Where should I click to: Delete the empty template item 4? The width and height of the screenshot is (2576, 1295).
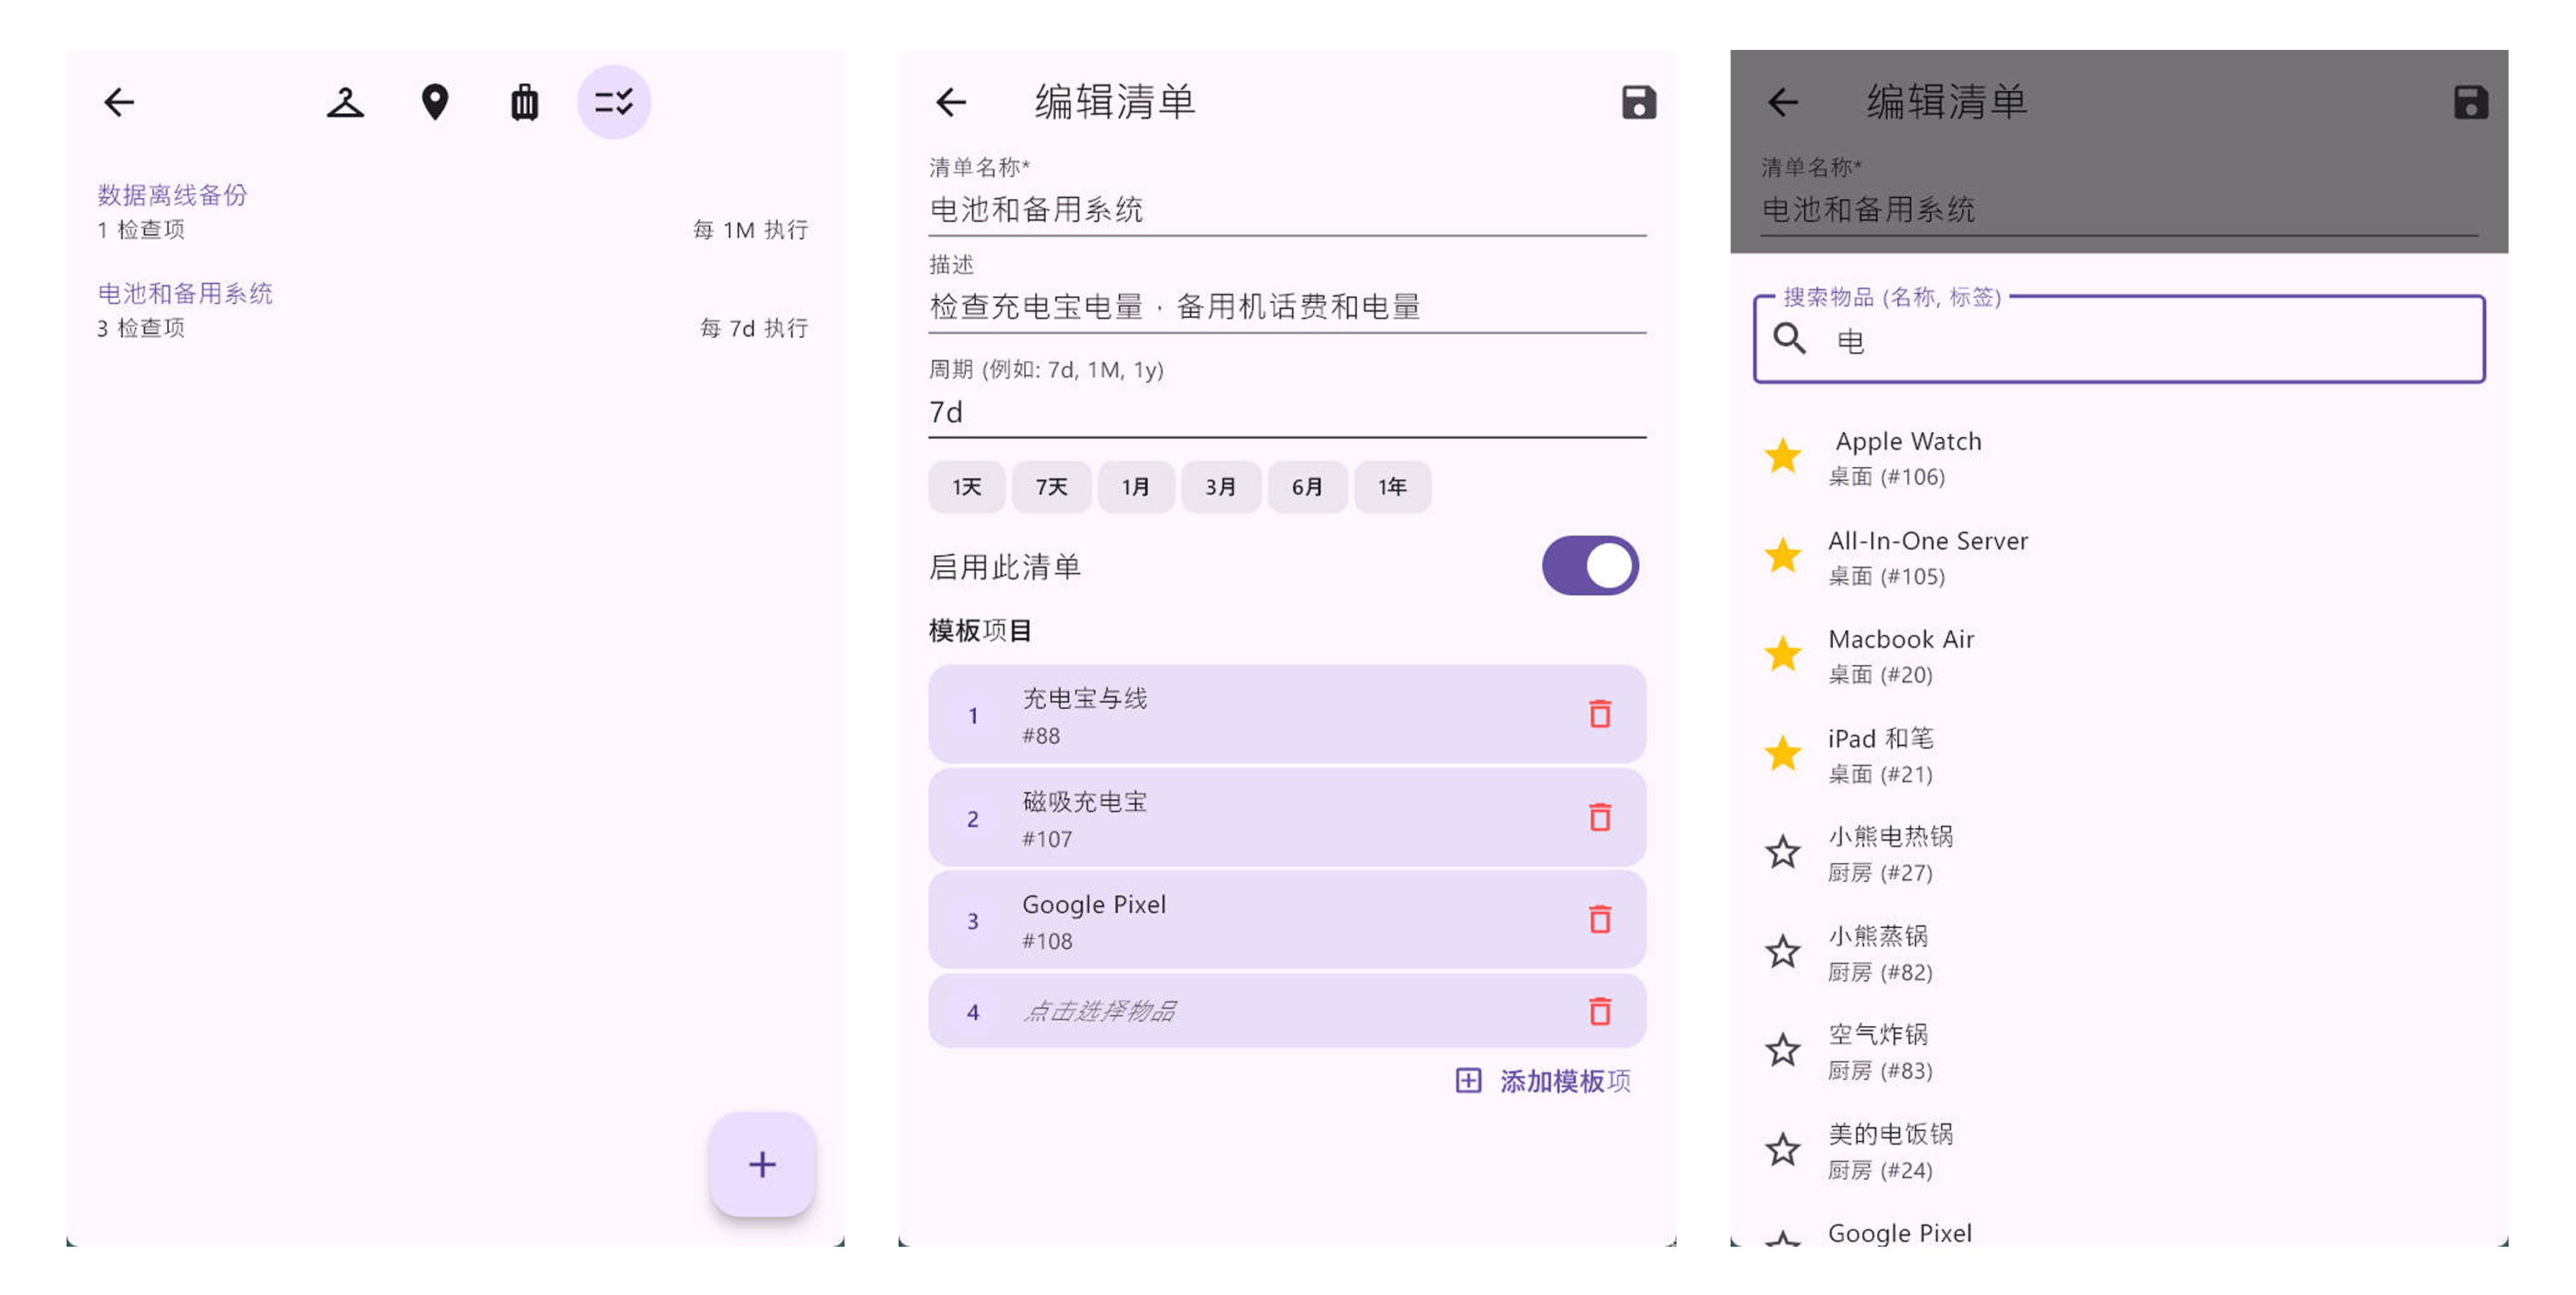pos(1600,1011)
